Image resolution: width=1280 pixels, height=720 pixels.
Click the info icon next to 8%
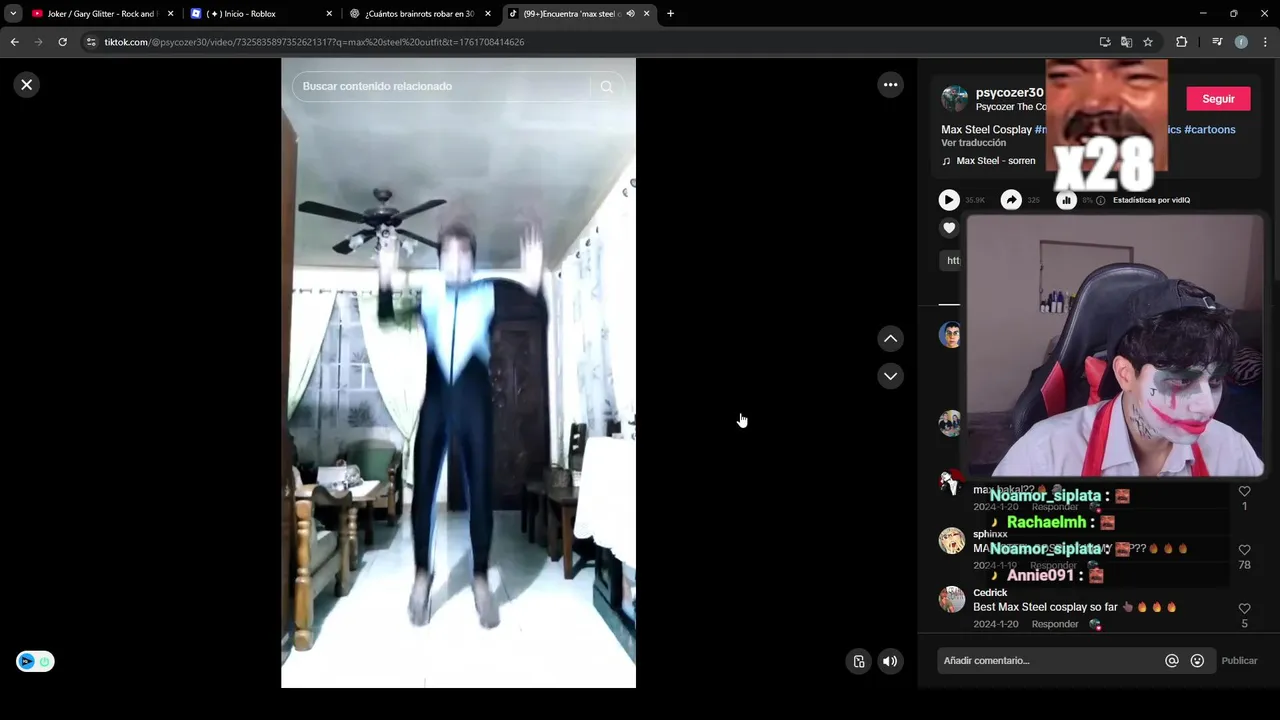click(1101, 200)
